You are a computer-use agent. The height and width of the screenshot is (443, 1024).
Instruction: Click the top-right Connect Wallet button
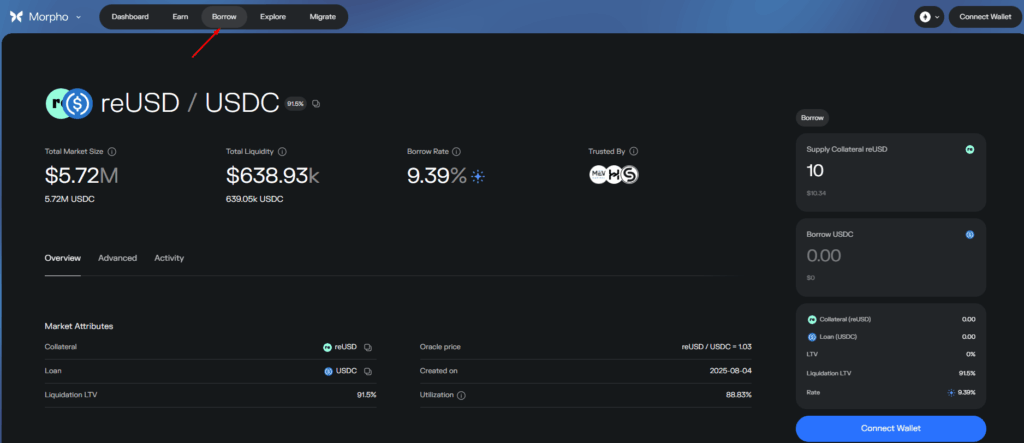pos(985,17)
